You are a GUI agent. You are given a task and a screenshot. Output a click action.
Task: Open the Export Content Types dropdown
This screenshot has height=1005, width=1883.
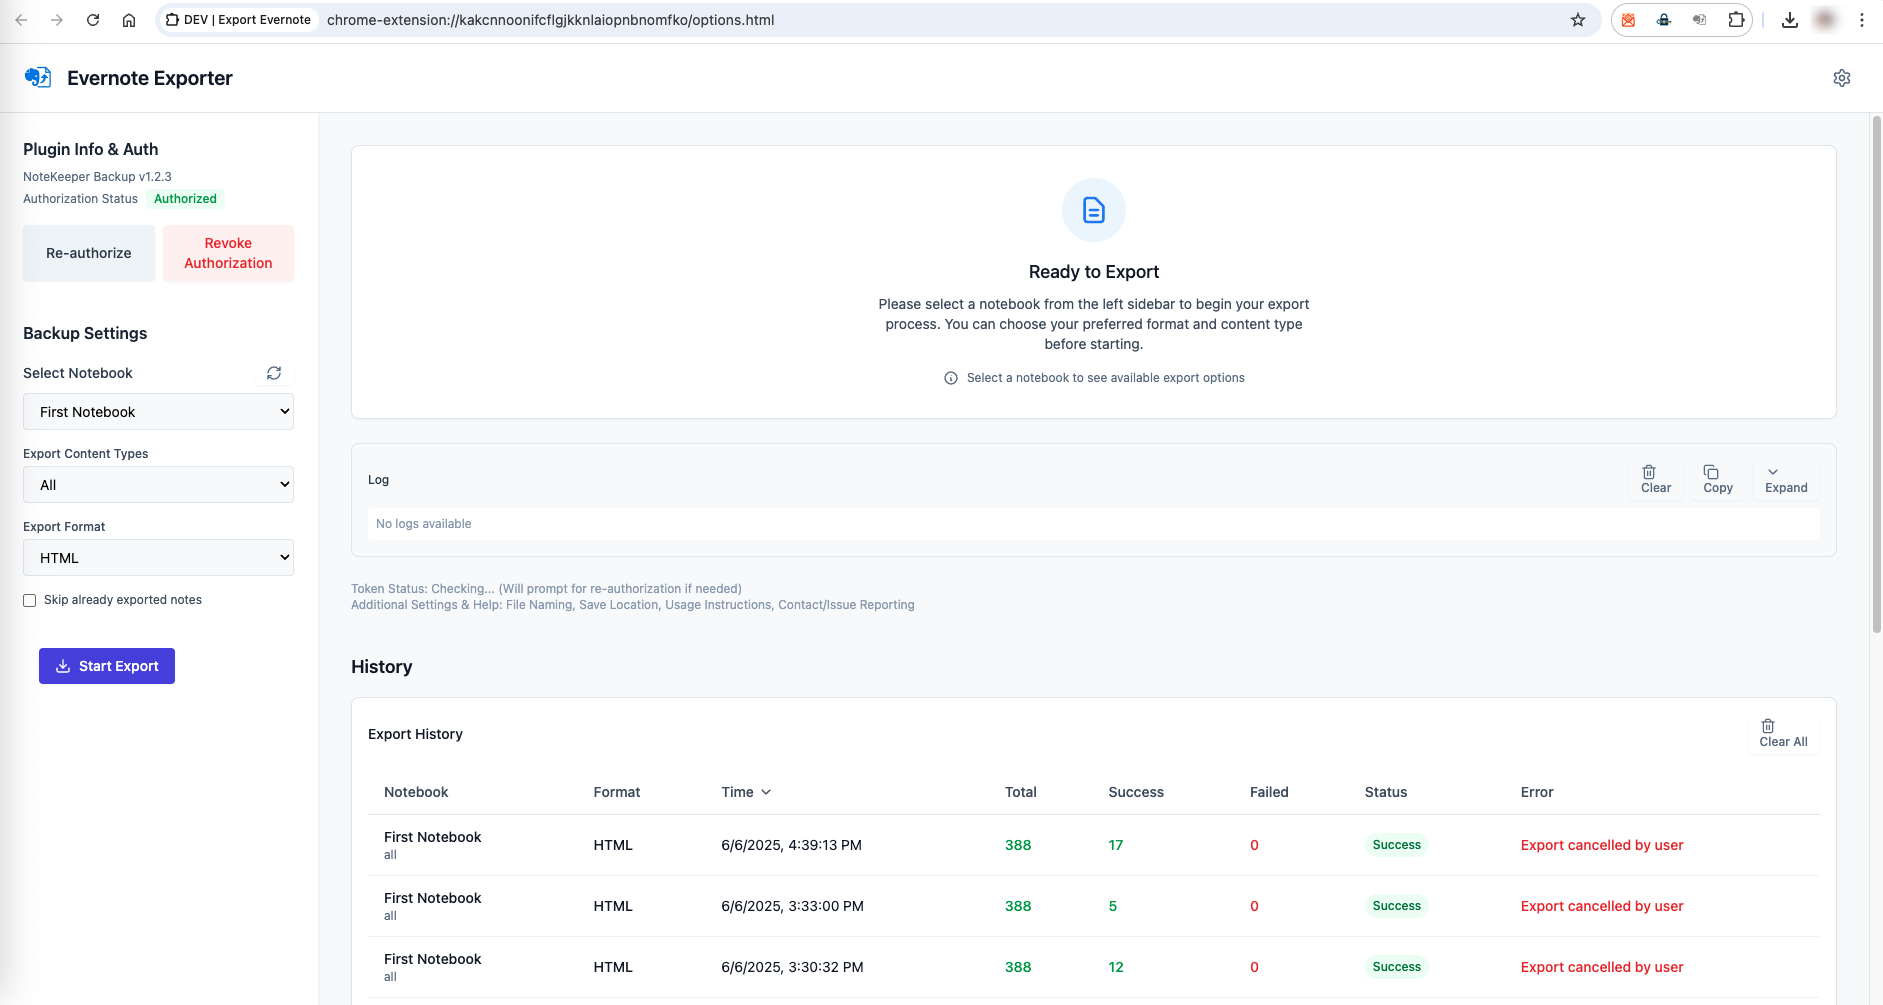coord(157,484)
